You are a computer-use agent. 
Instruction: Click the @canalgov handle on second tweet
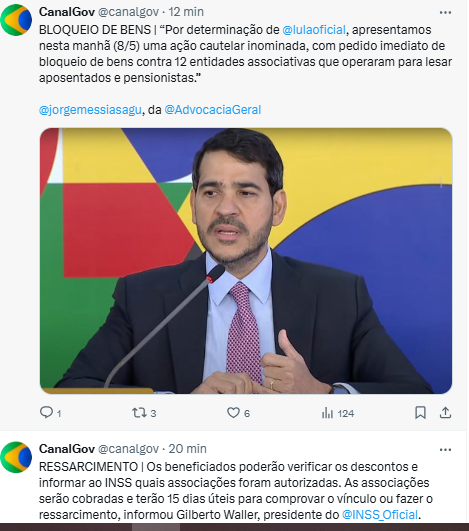[128, 449]
